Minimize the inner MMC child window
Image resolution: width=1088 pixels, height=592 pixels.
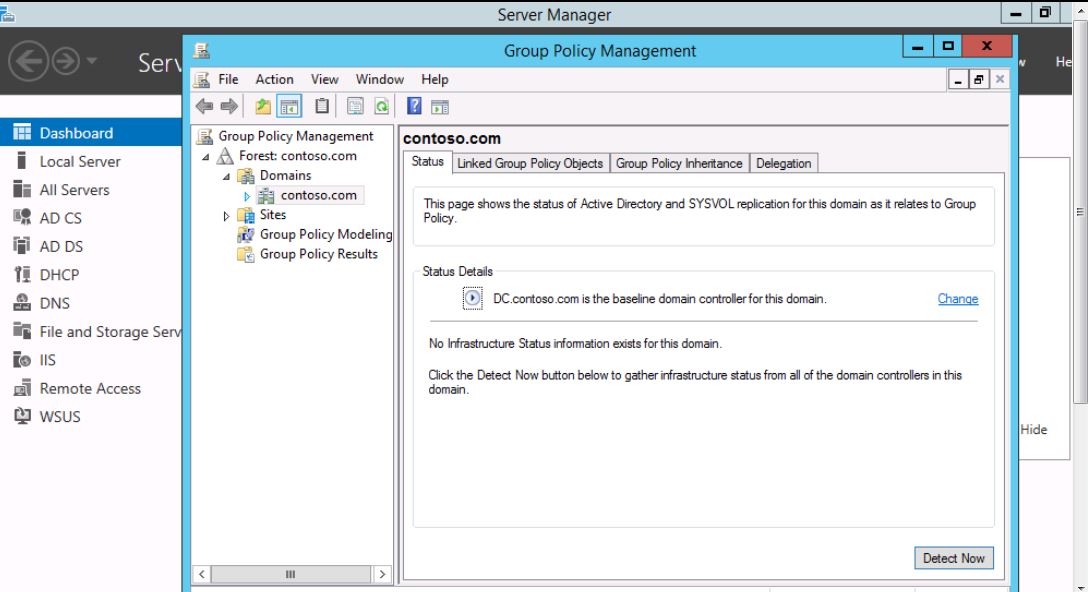(x=958, y=80)
